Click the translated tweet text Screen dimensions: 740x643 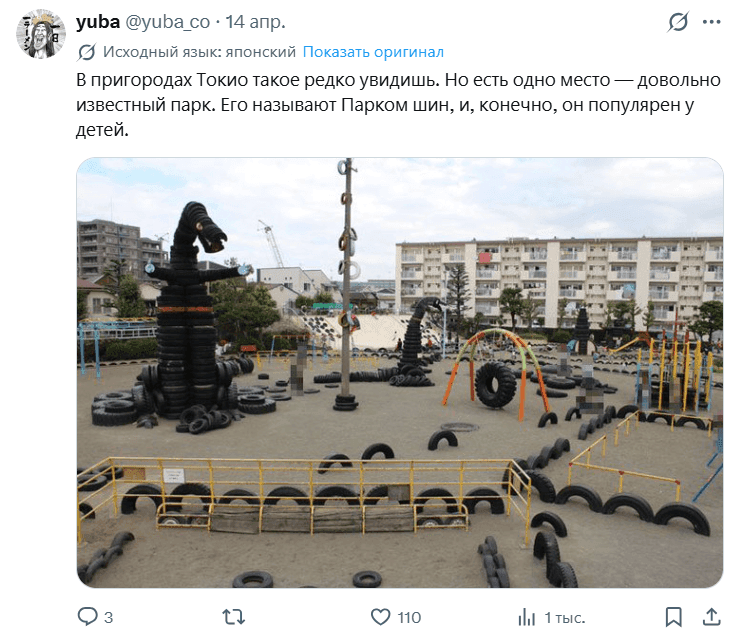[x=398, y=104]
